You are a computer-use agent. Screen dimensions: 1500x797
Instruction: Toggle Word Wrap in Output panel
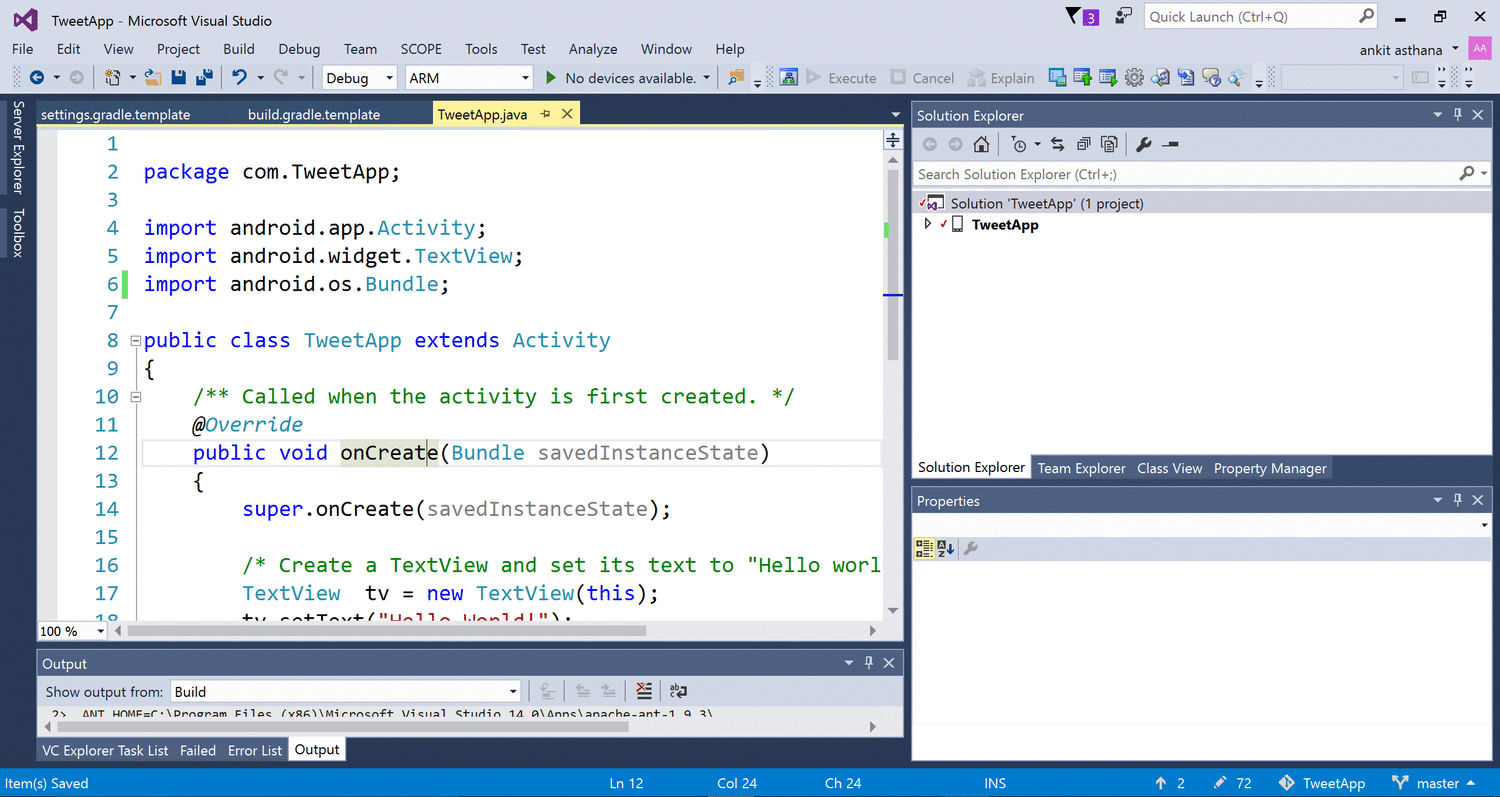[678, 691]
